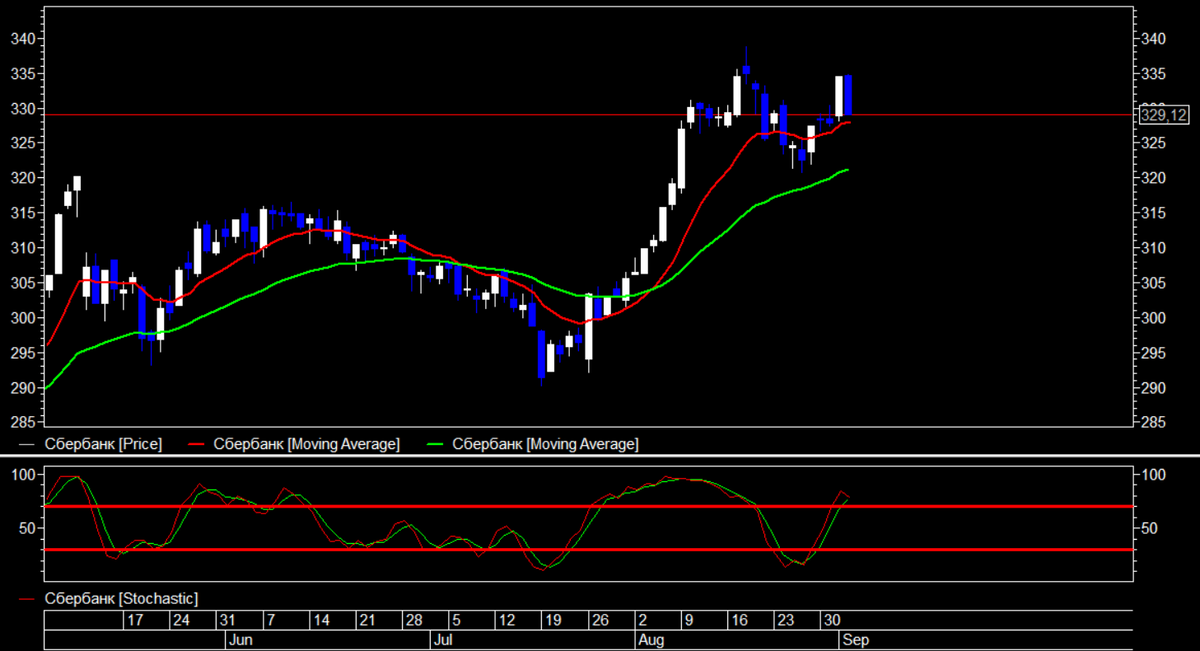Pick the 24 date marker on timeline
Image resolution: width=1200 pixels, height=651 pixels.
click(182, 620)
